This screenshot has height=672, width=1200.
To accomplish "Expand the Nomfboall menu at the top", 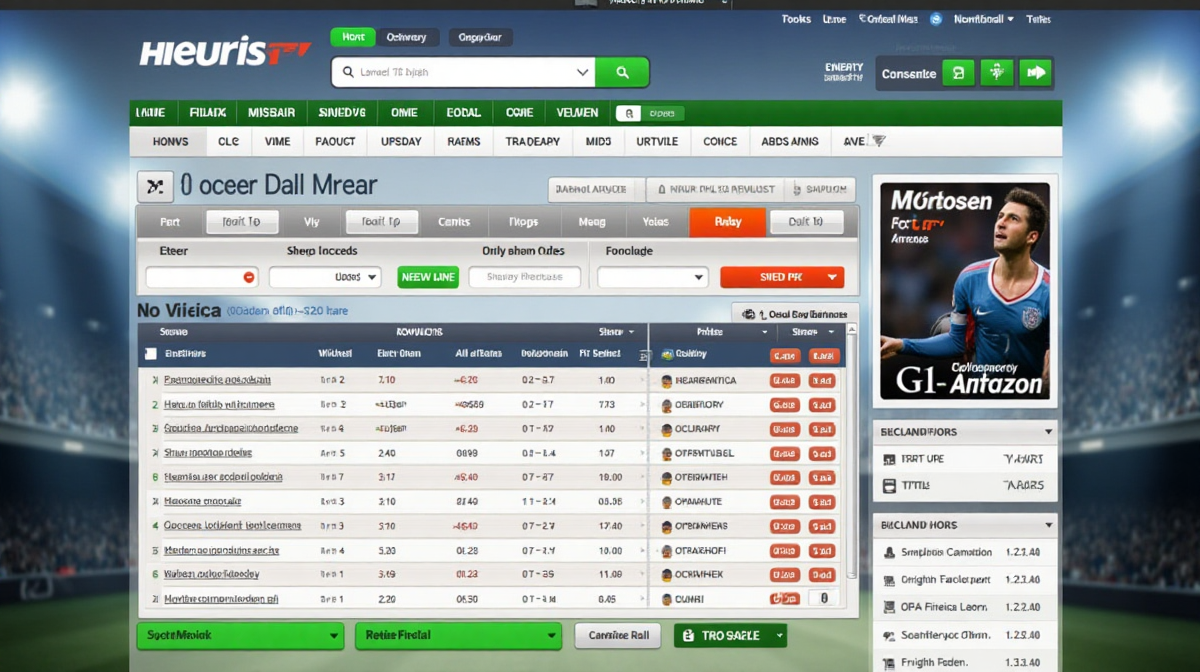I will click(x=983, y=19).
